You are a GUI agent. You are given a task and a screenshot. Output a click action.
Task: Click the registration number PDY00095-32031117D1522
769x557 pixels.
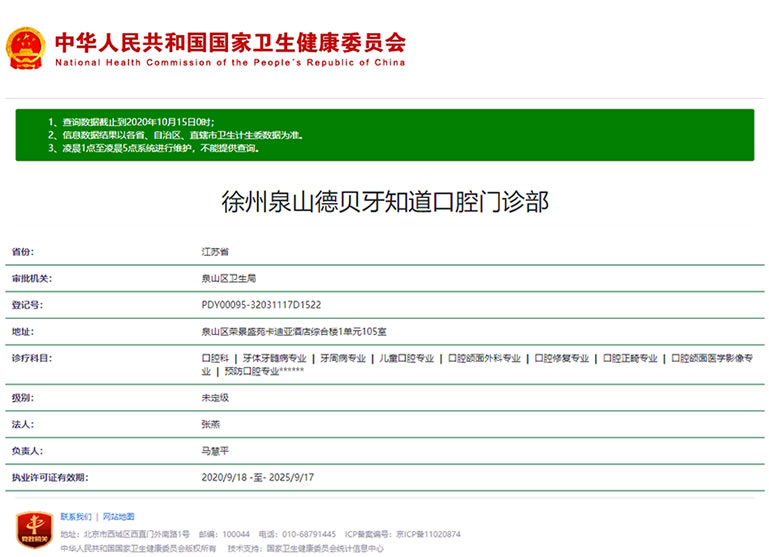click(x=261, y=305)
